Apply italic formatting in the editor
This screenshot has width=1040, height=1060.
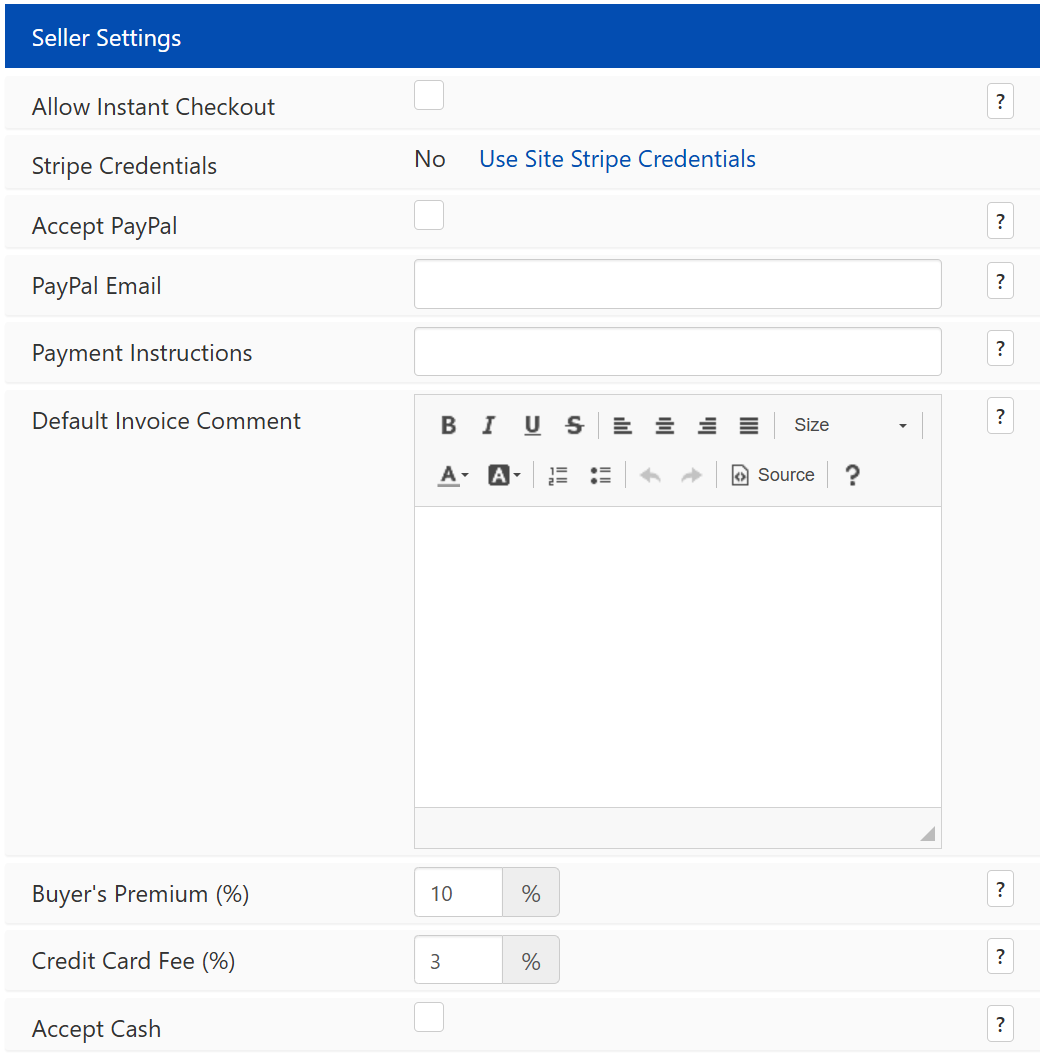tap(488, 424)
